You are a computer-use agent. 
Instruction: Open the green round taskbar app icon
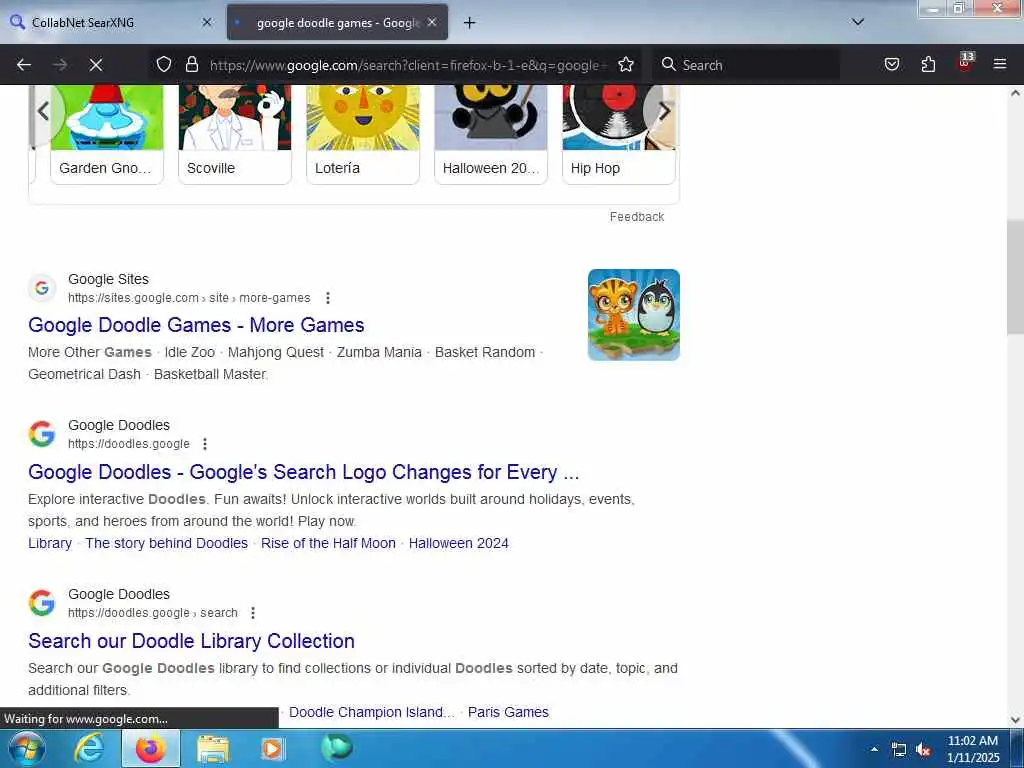coord(337,748)
